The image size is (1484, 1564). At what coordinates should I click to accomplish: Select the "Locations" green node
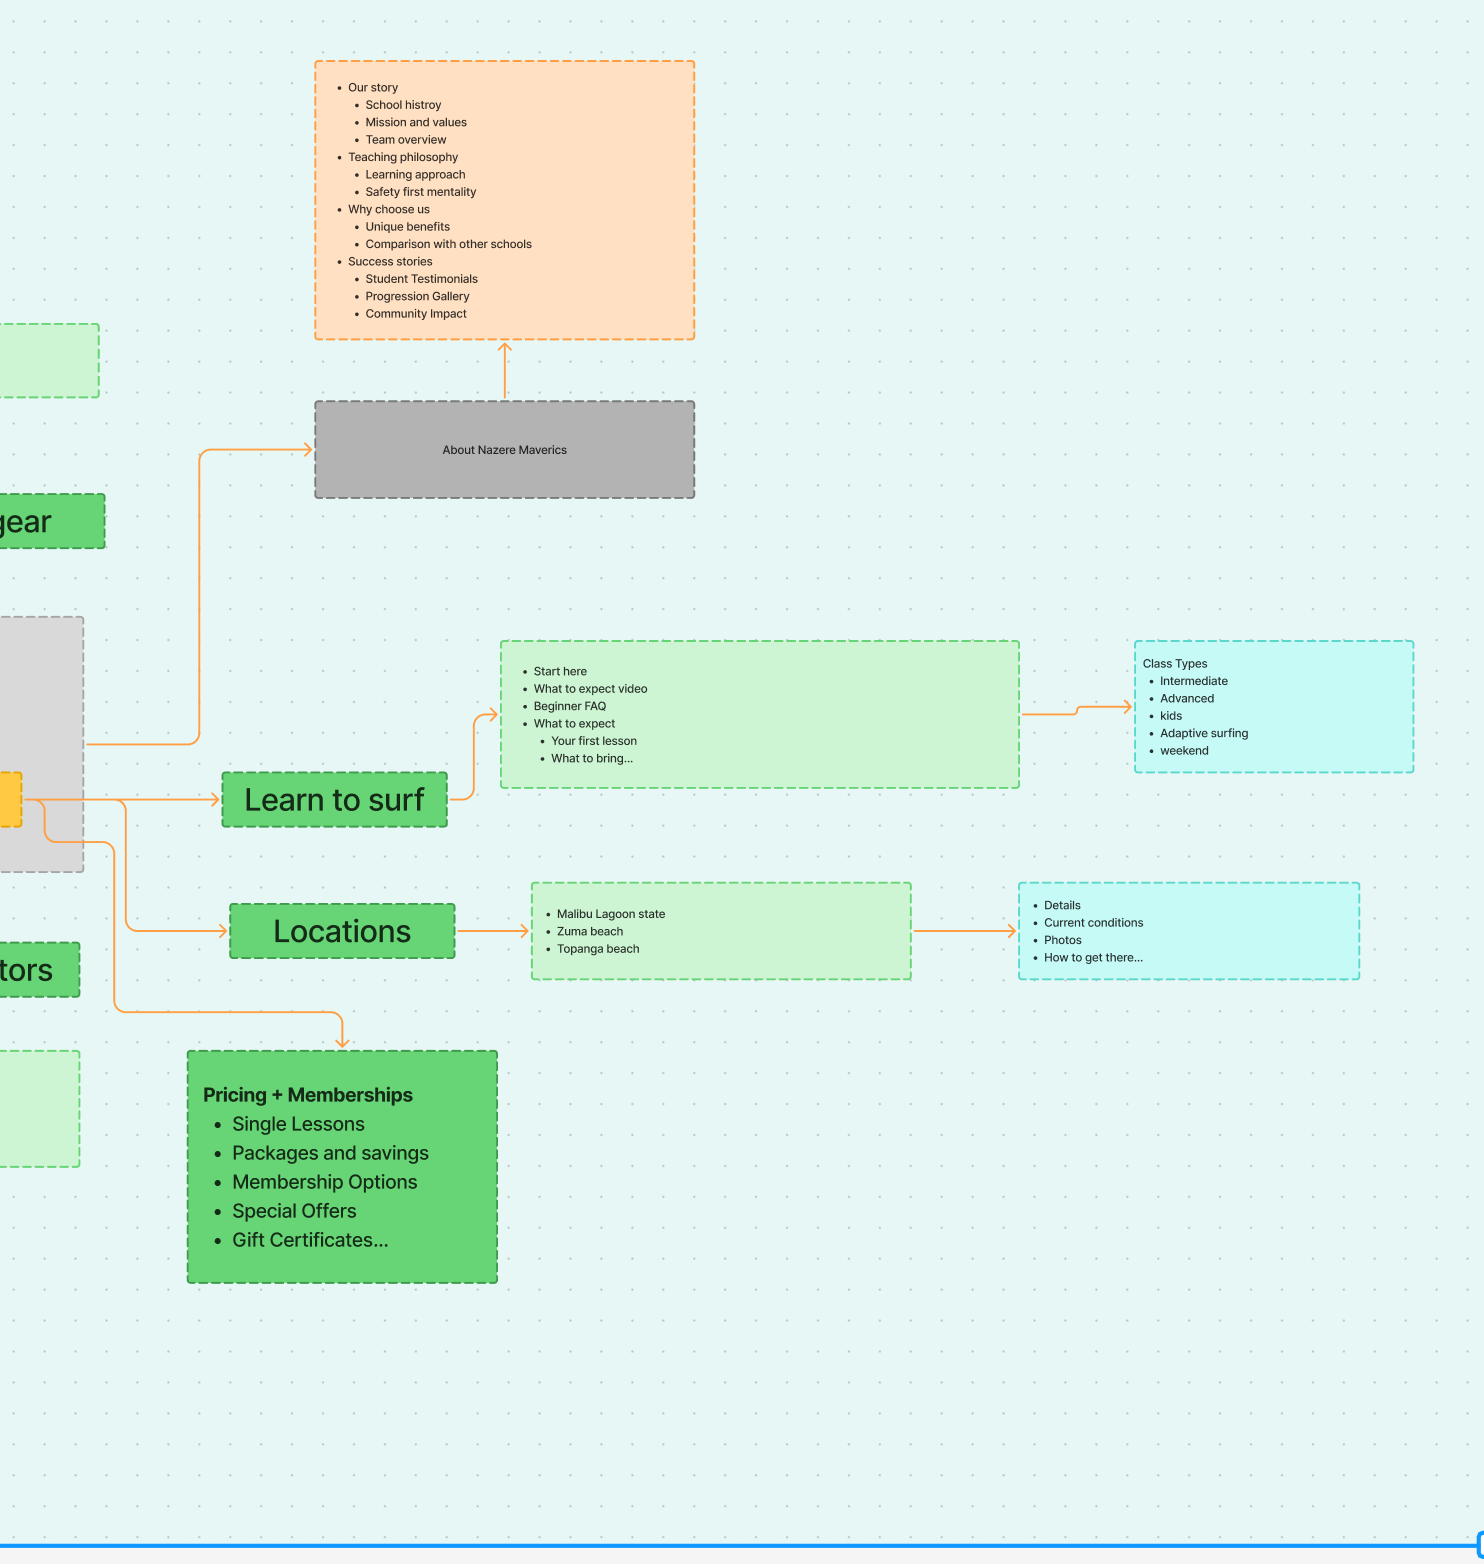[x=342, y=931]
